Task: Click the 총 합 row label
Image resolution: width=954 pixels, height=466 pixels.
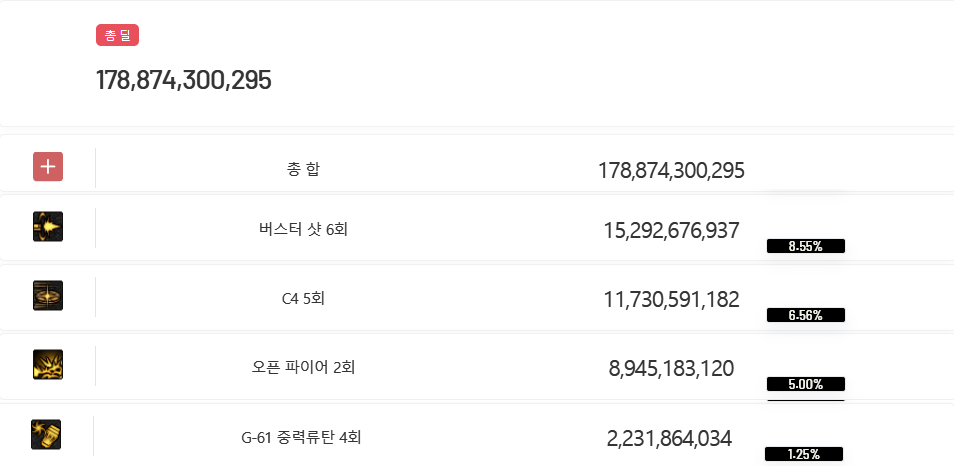Action: pyautogui.click(x=303, y=169)
